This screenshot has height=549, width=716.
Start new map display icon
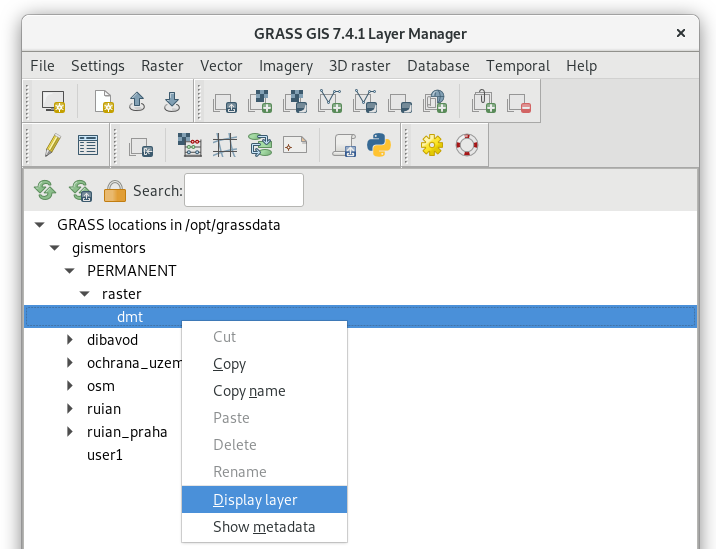click(53, 101)
